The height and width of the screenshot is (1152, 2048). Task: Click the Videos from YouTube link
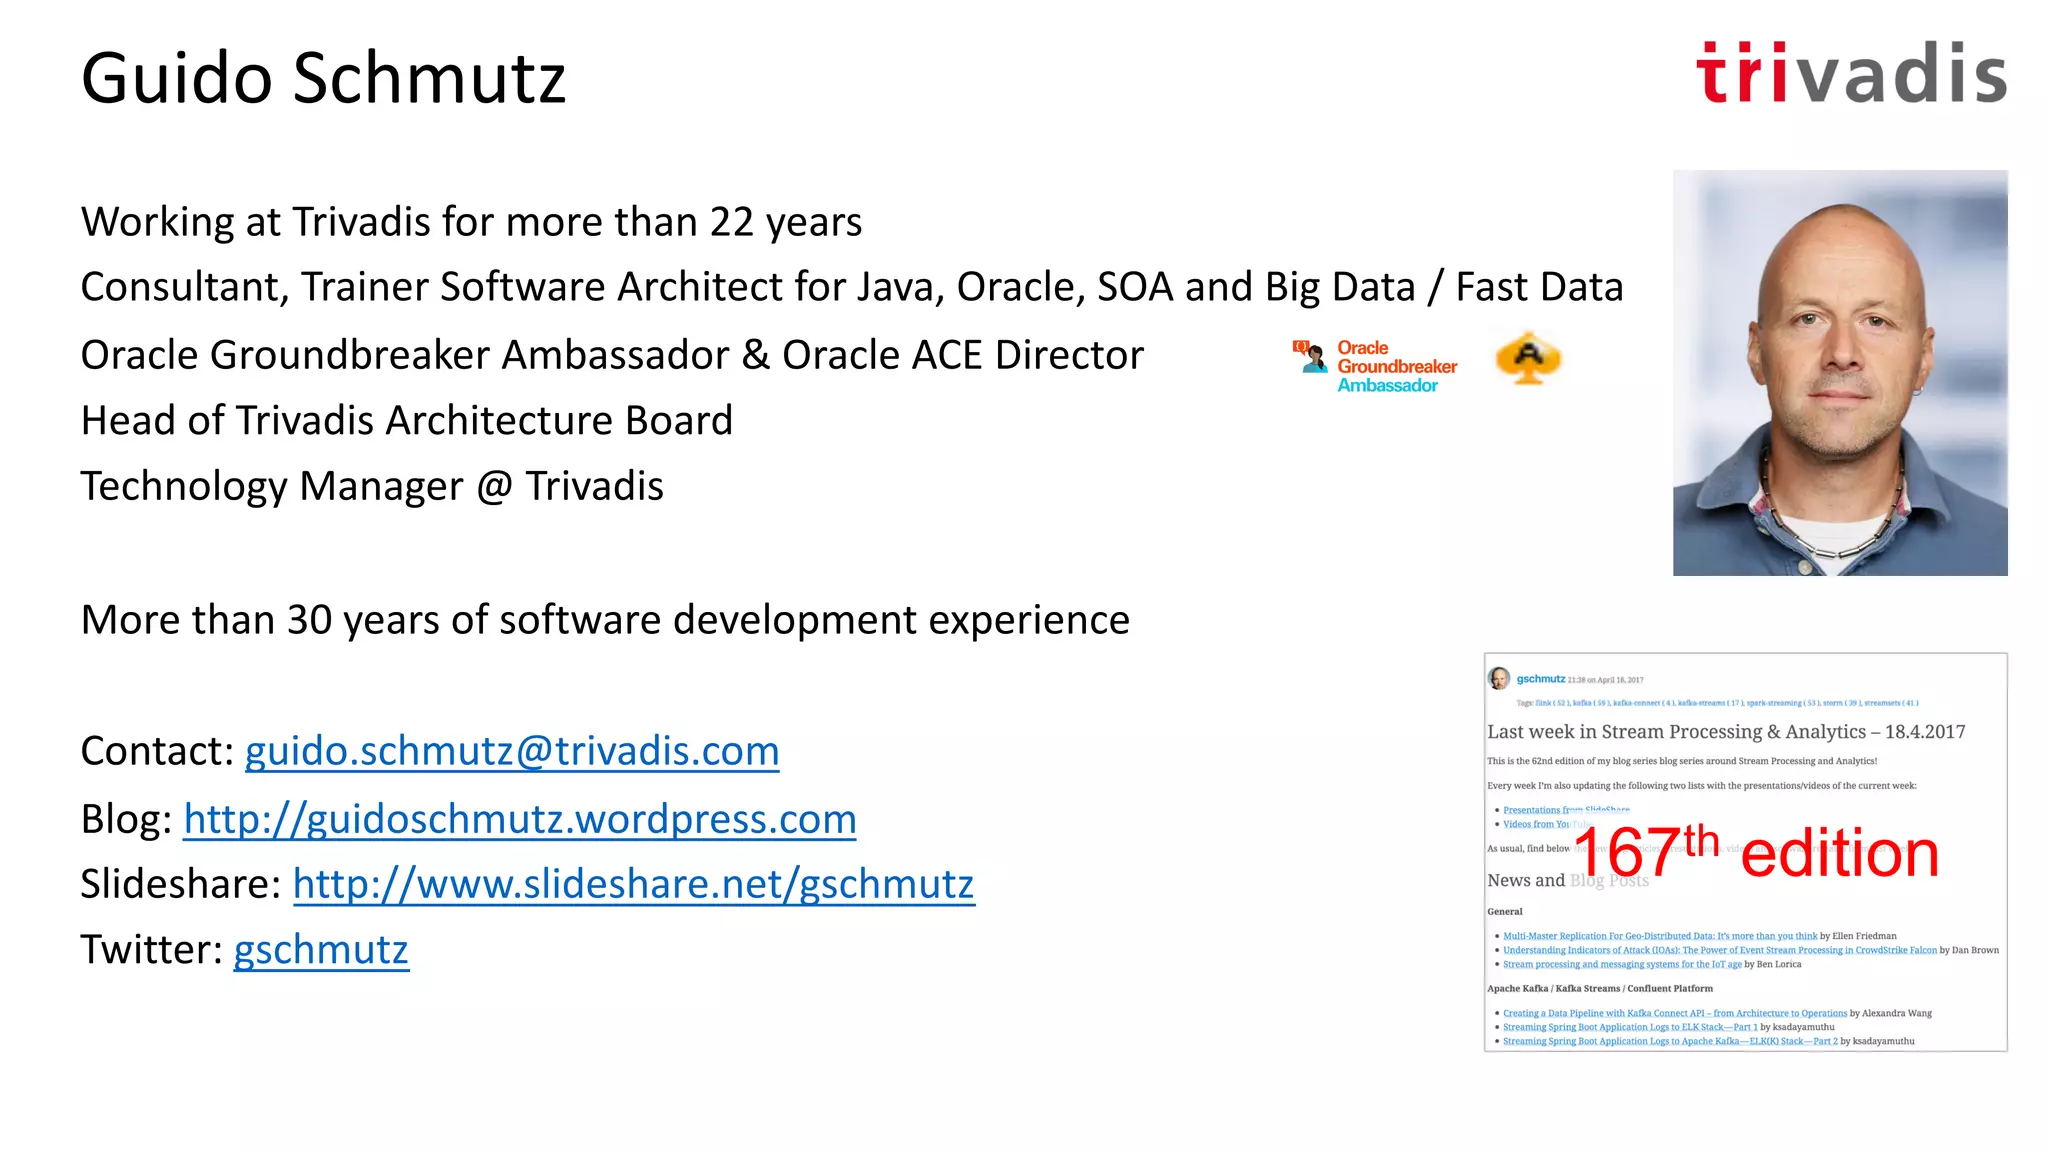(1535, 824)
